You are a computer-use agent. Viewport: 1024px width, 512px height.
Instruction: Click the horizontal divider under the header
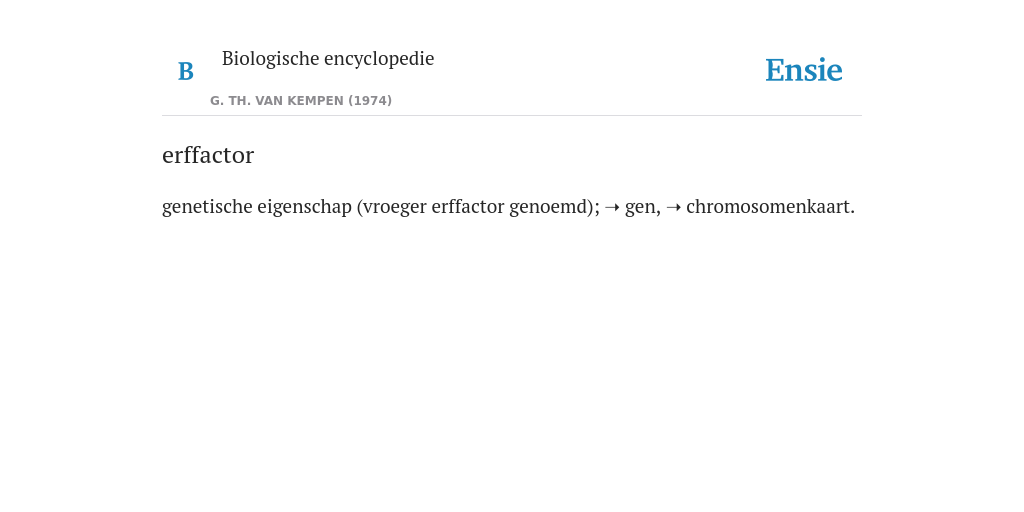coord(512,116)
